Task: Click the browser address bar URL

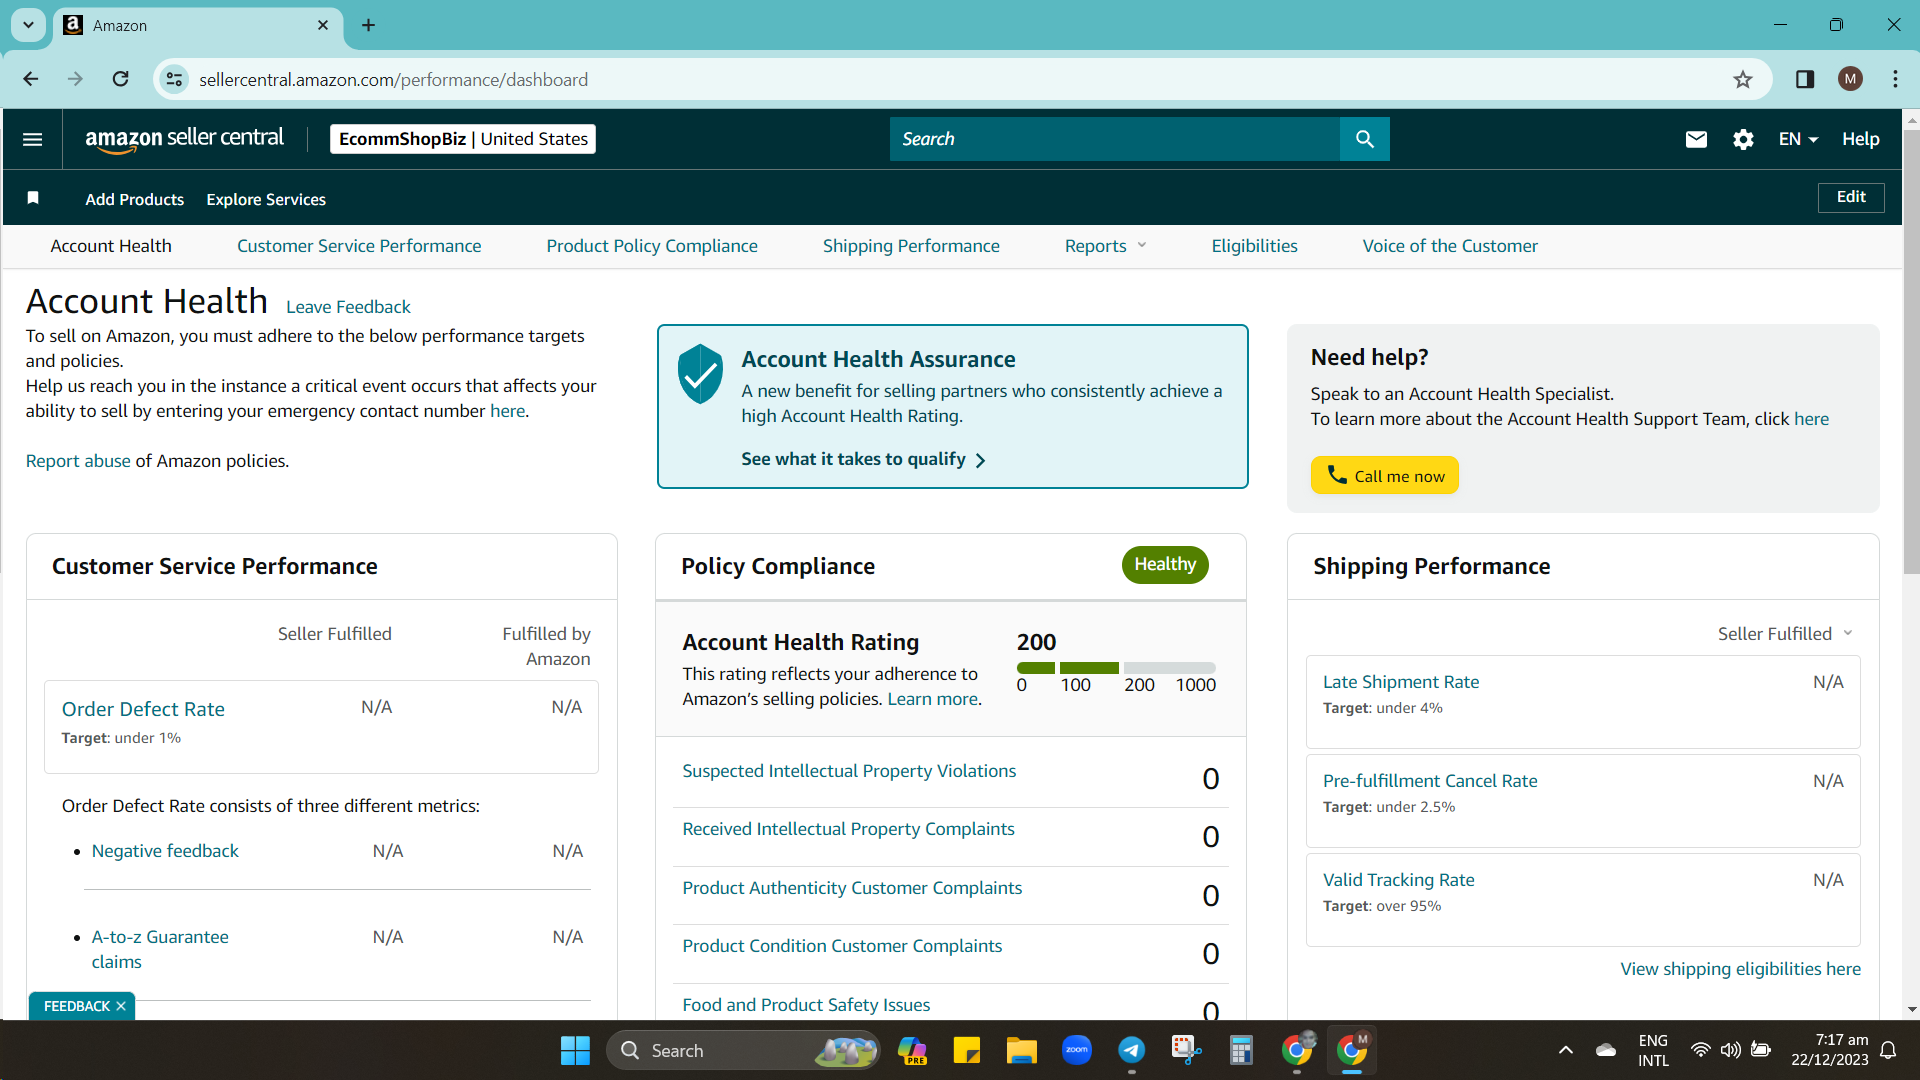Action: tap(393, 79)
